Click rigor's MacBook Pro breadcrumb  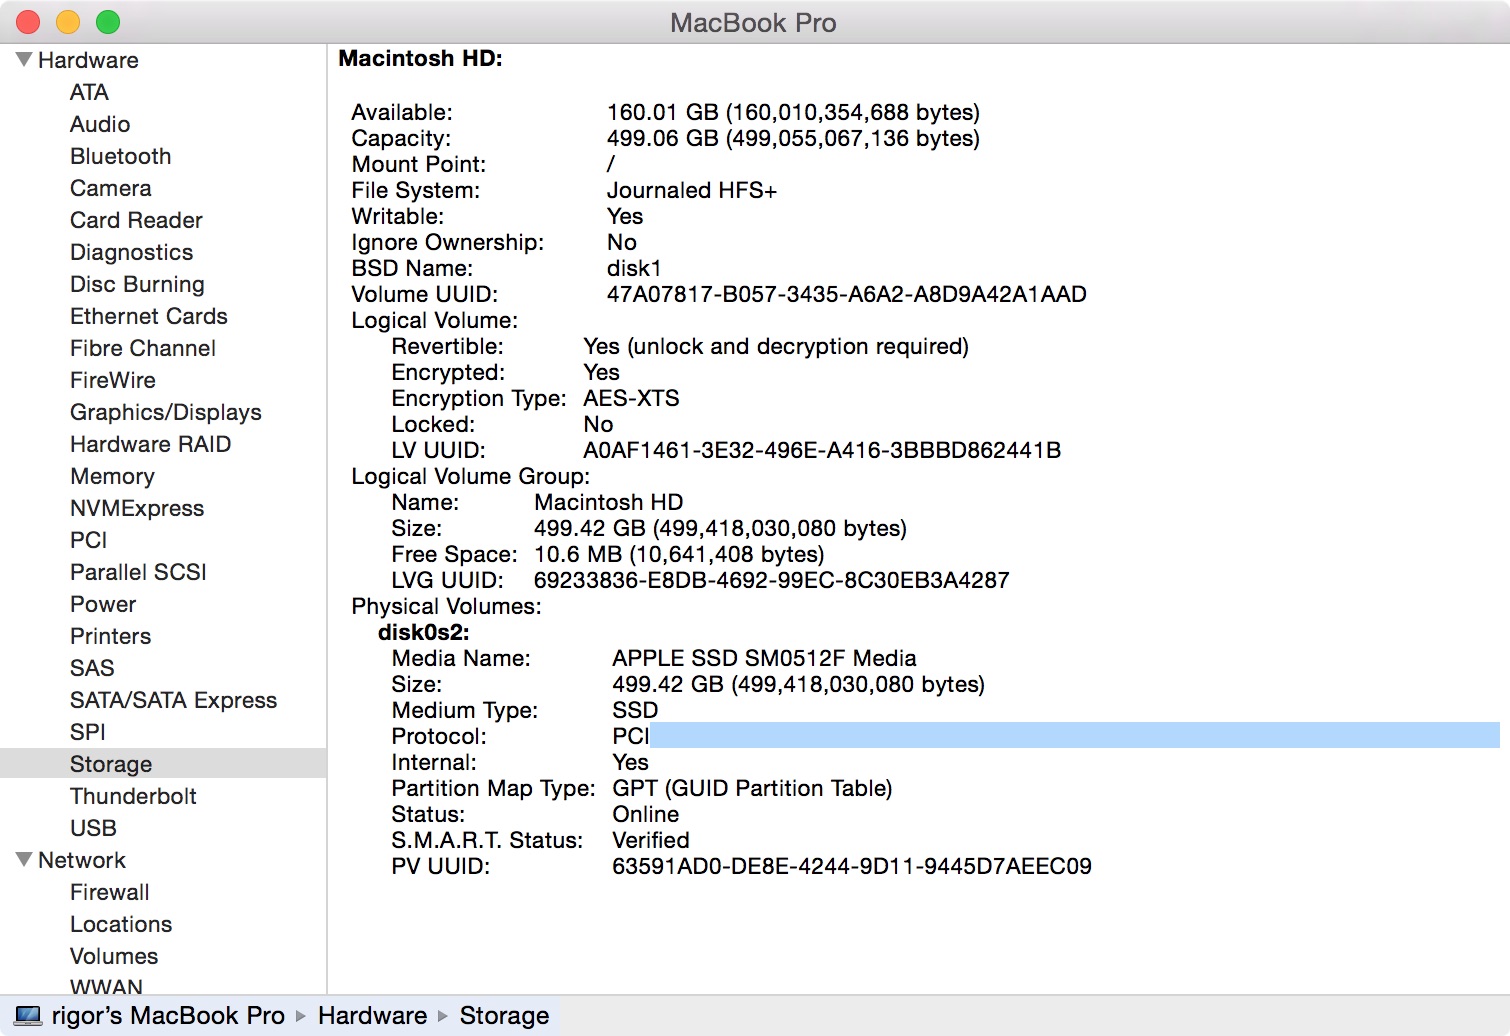coord(168,1016)
